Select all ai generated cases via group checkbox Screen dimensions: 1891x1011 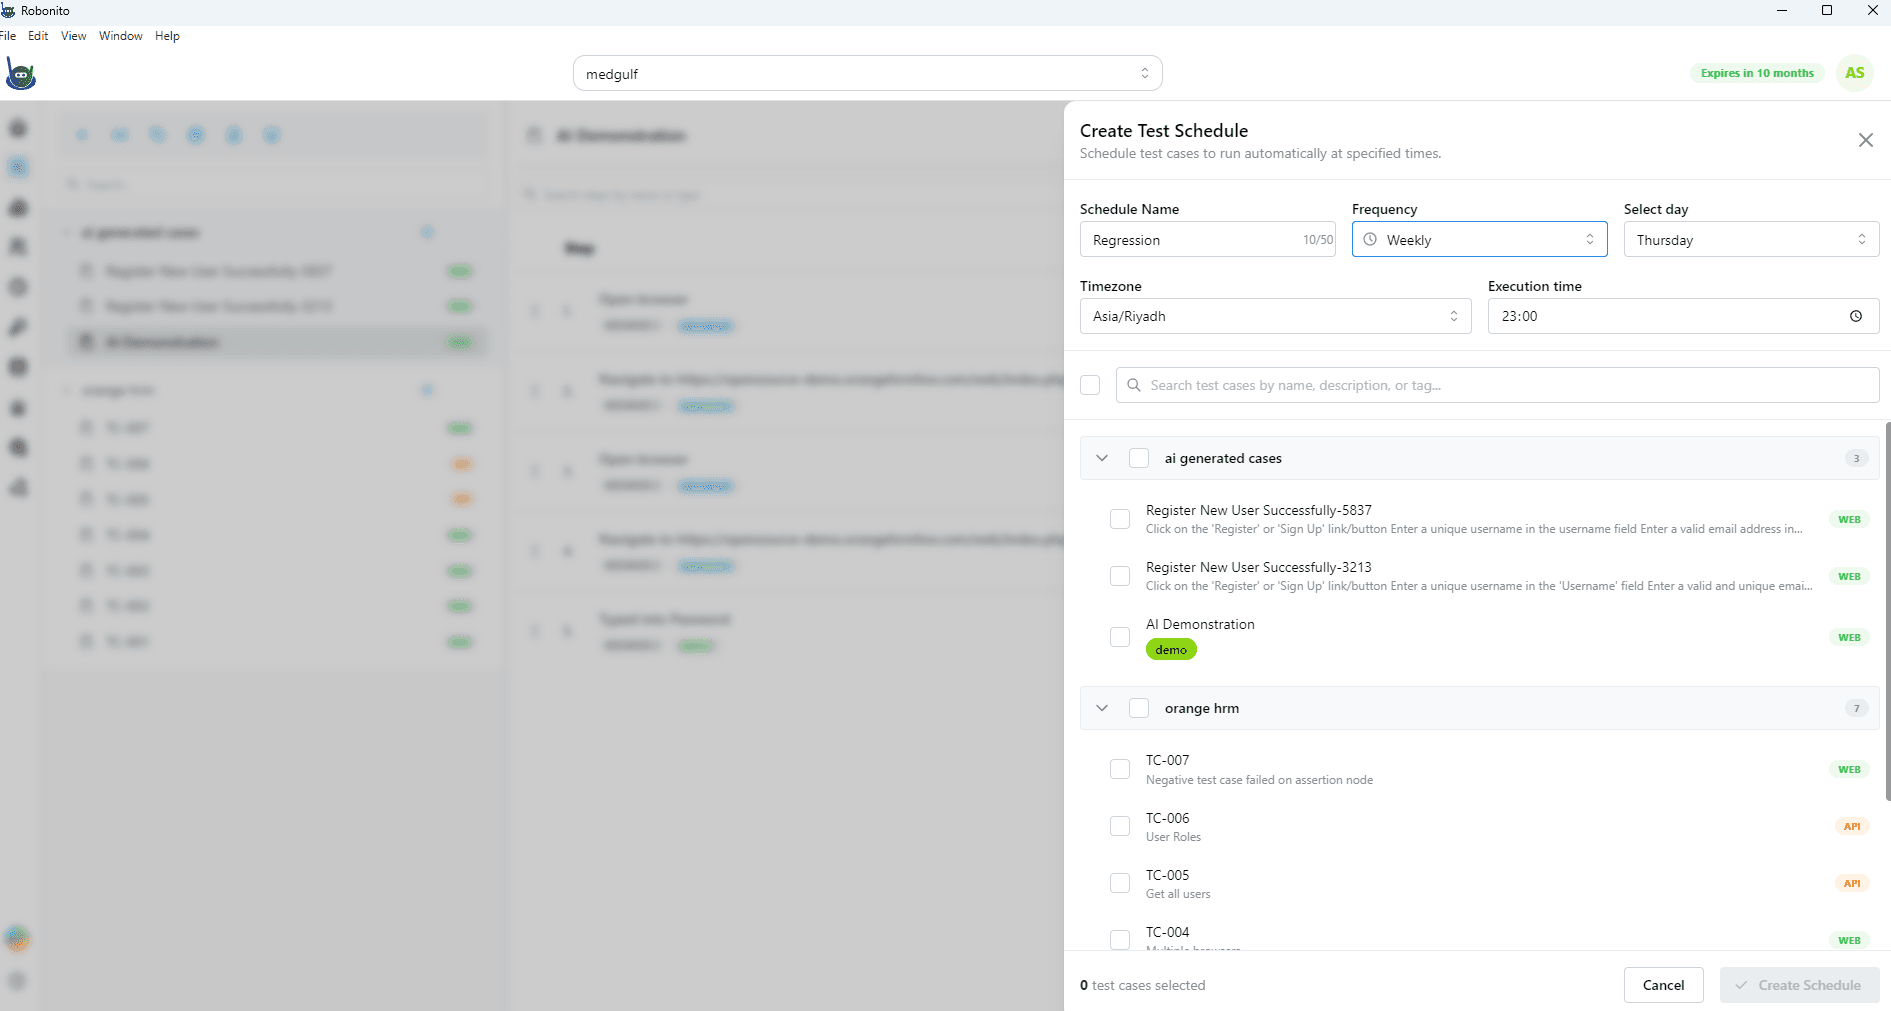(x=1138, y=458)
